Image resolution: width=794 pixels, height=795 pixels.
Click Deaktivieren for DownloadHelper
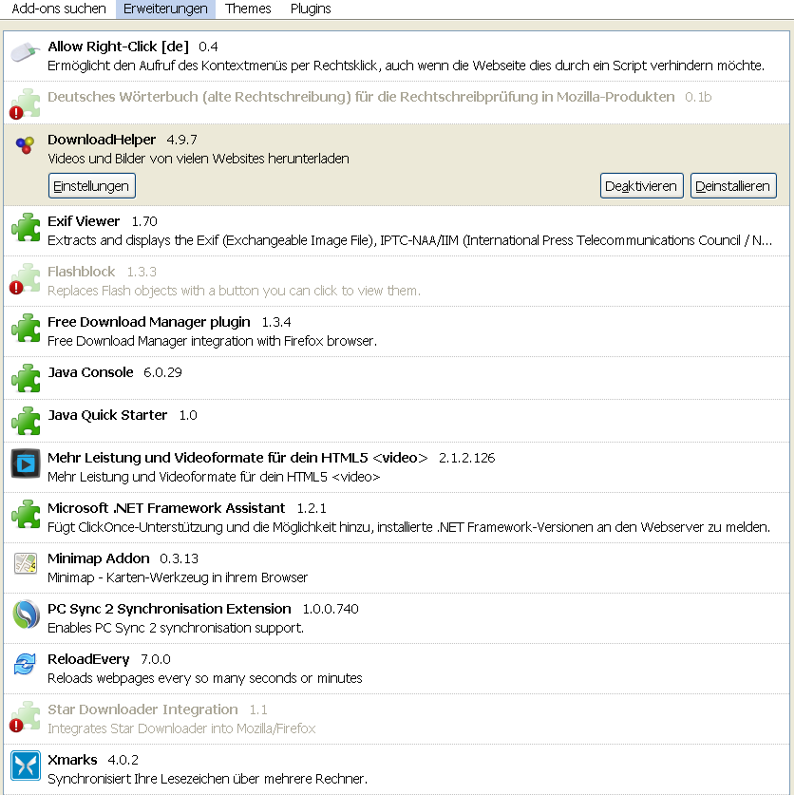click(641, 186)
